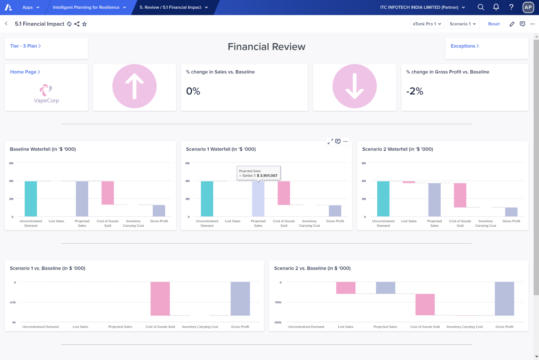Image resolution: width=539 pixels, height=360 pixels.
Task: Click the pink Cost of Goods Sold bar in Scenario 1 vs. Baseline
Action: 160,299
